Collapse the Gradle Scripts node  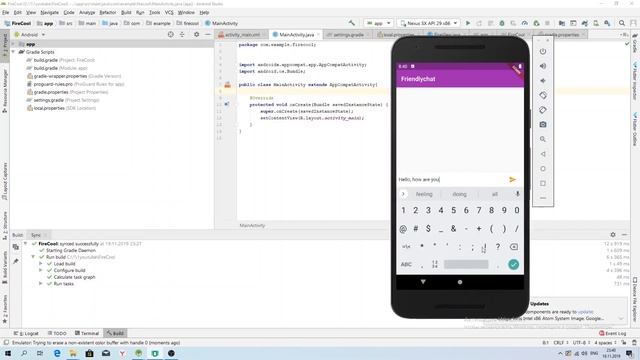13,52
